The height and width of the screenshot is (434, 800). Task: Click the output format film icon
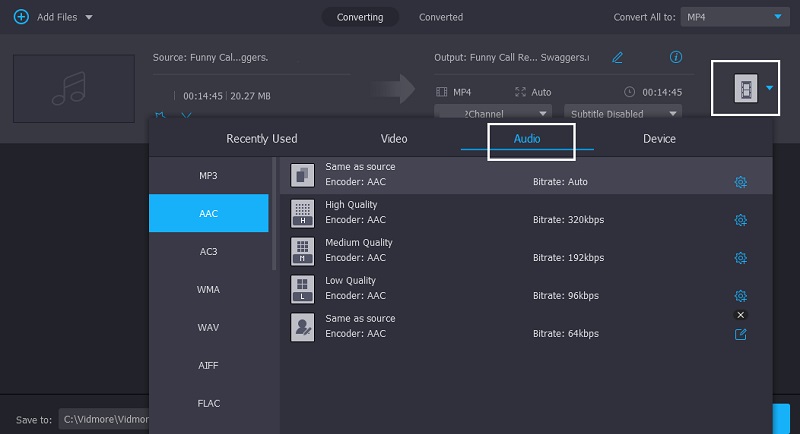point(745,89)
